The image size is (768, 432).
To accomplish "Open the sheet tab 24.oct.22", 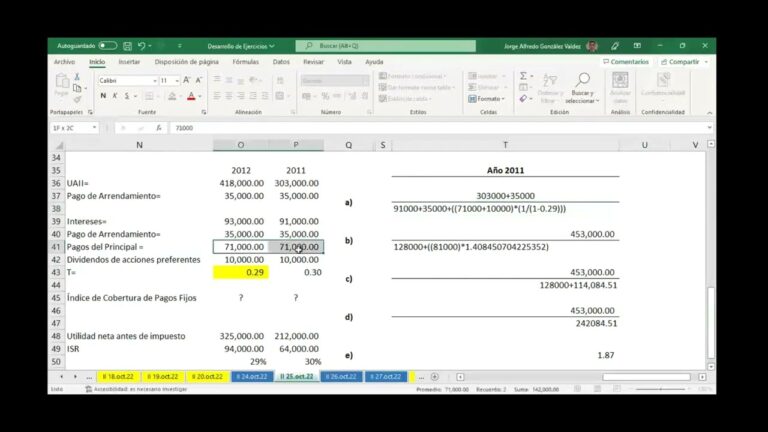I will [252, 377].
